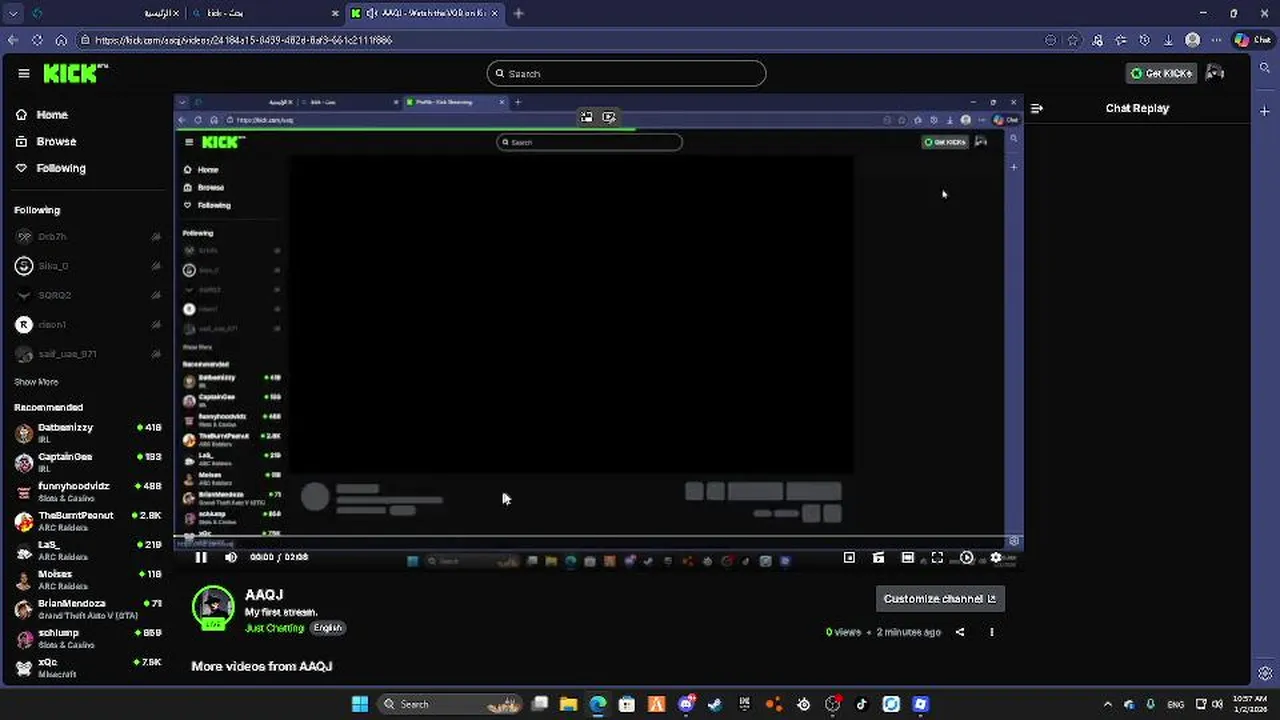Click the Customize channel button

tap(939, 599)
